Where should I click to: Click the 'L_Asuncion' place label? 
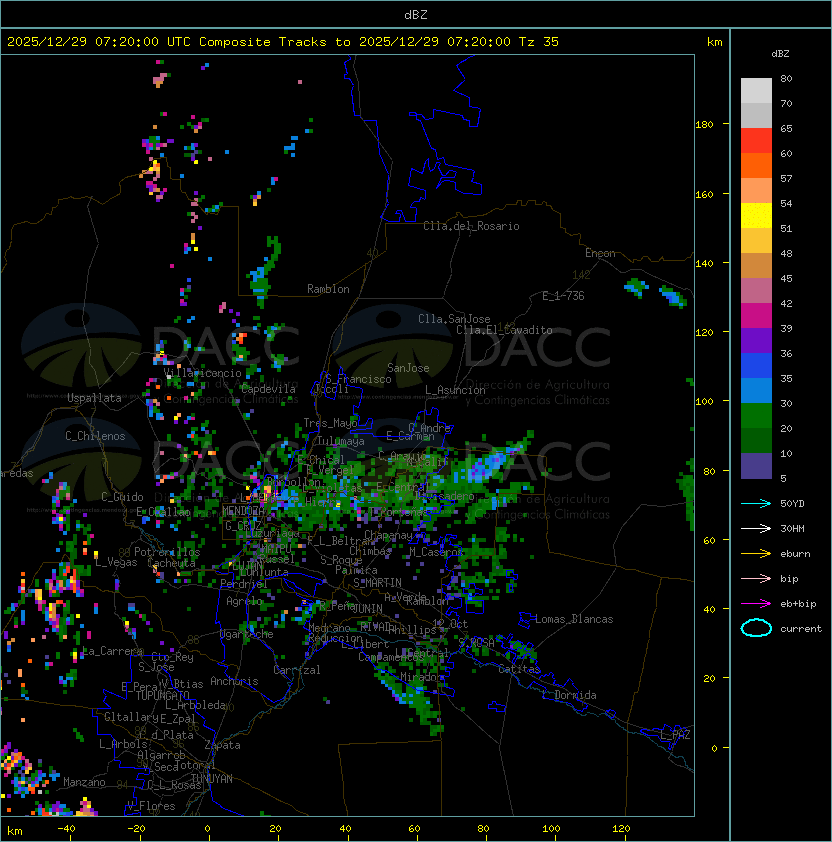455,390
